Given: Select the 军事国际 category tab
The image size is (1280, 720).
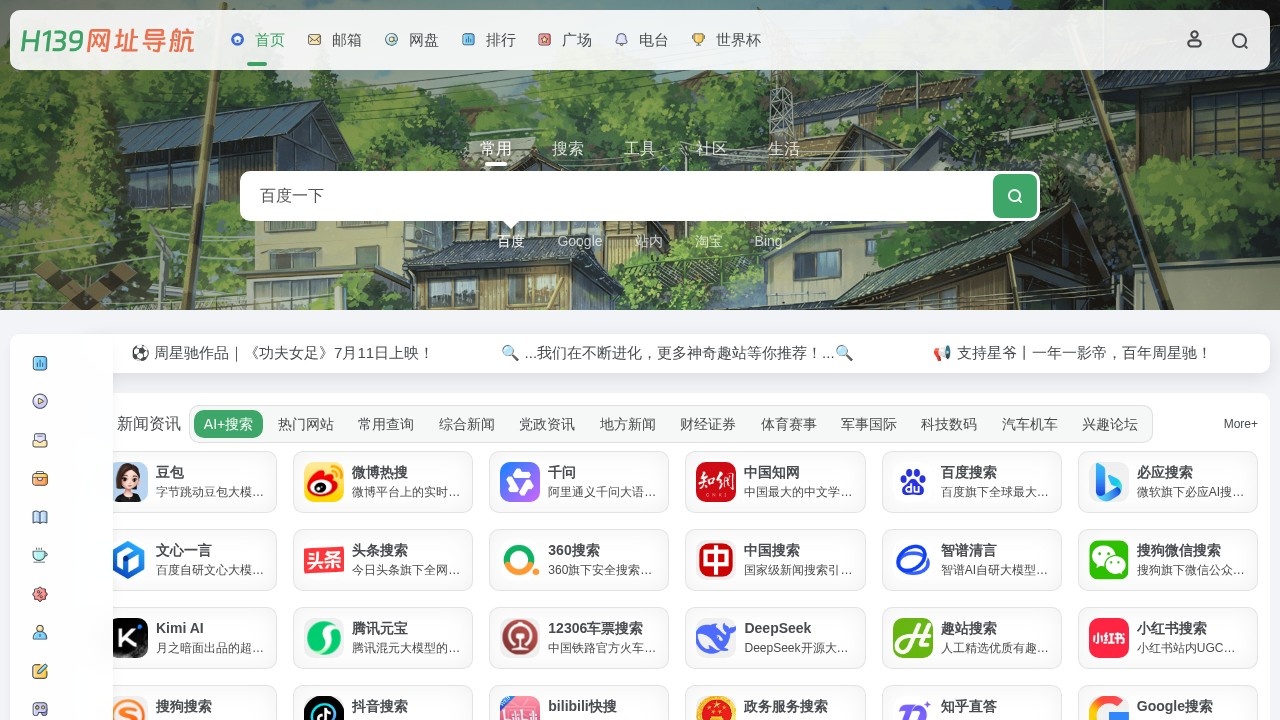Looking at the screenshot, I should pos(869,424).
